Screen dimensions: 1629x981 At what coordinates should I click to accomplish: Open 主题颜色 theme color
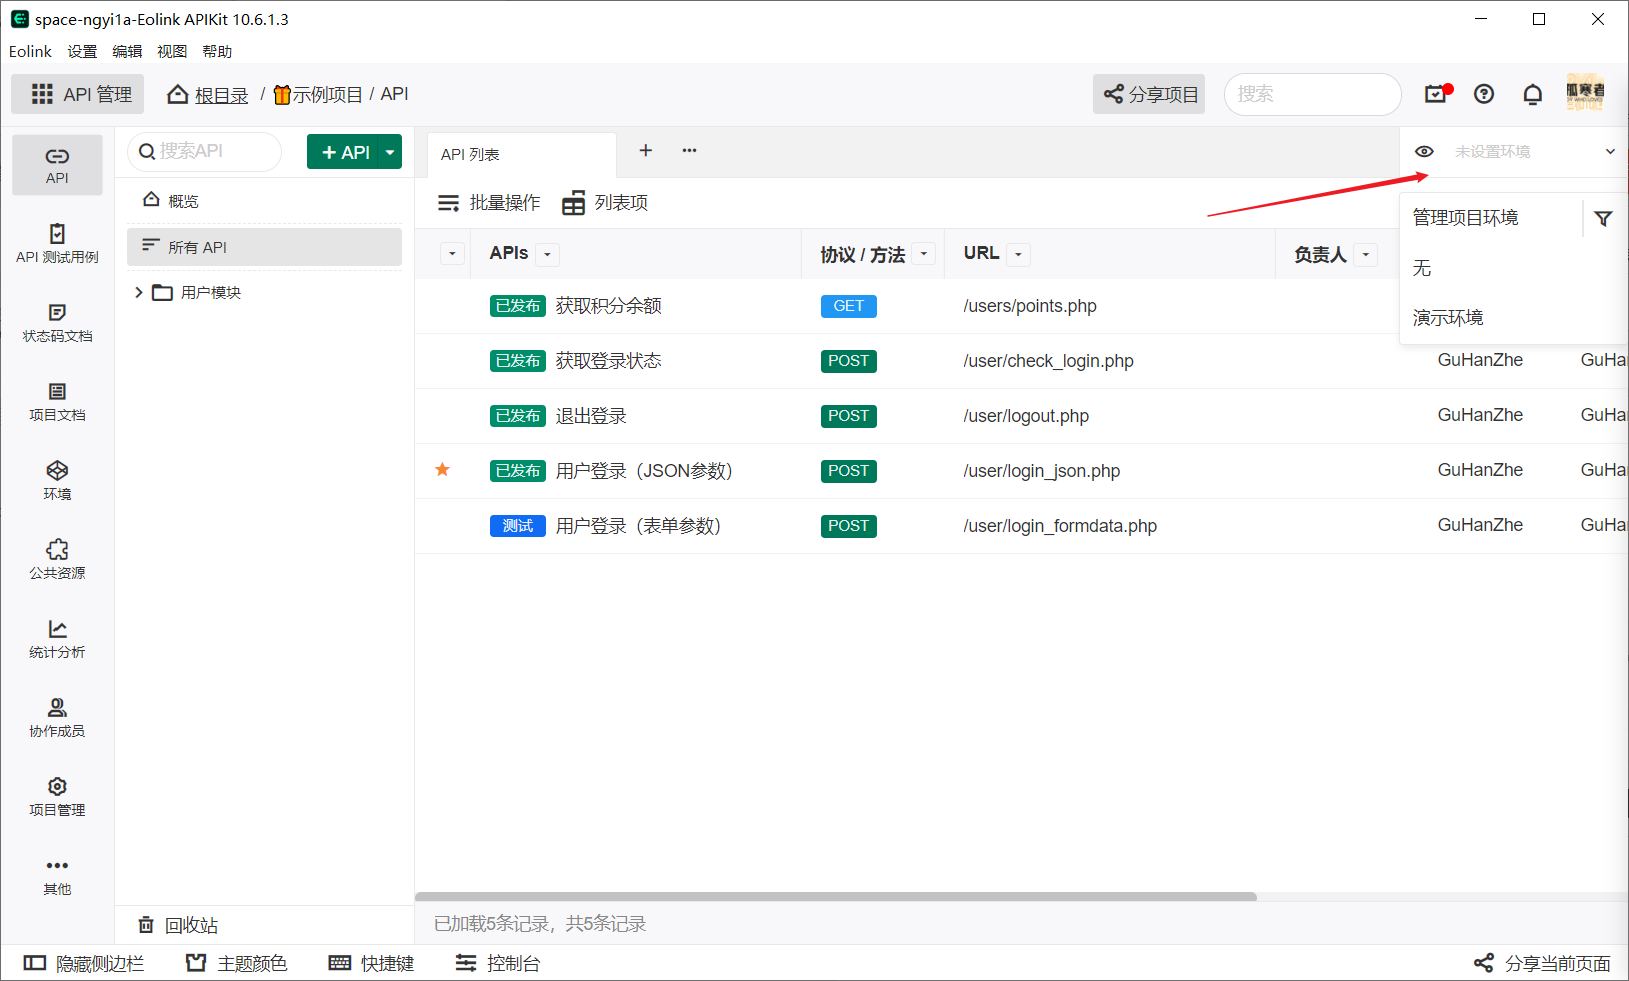coord(237,963)
